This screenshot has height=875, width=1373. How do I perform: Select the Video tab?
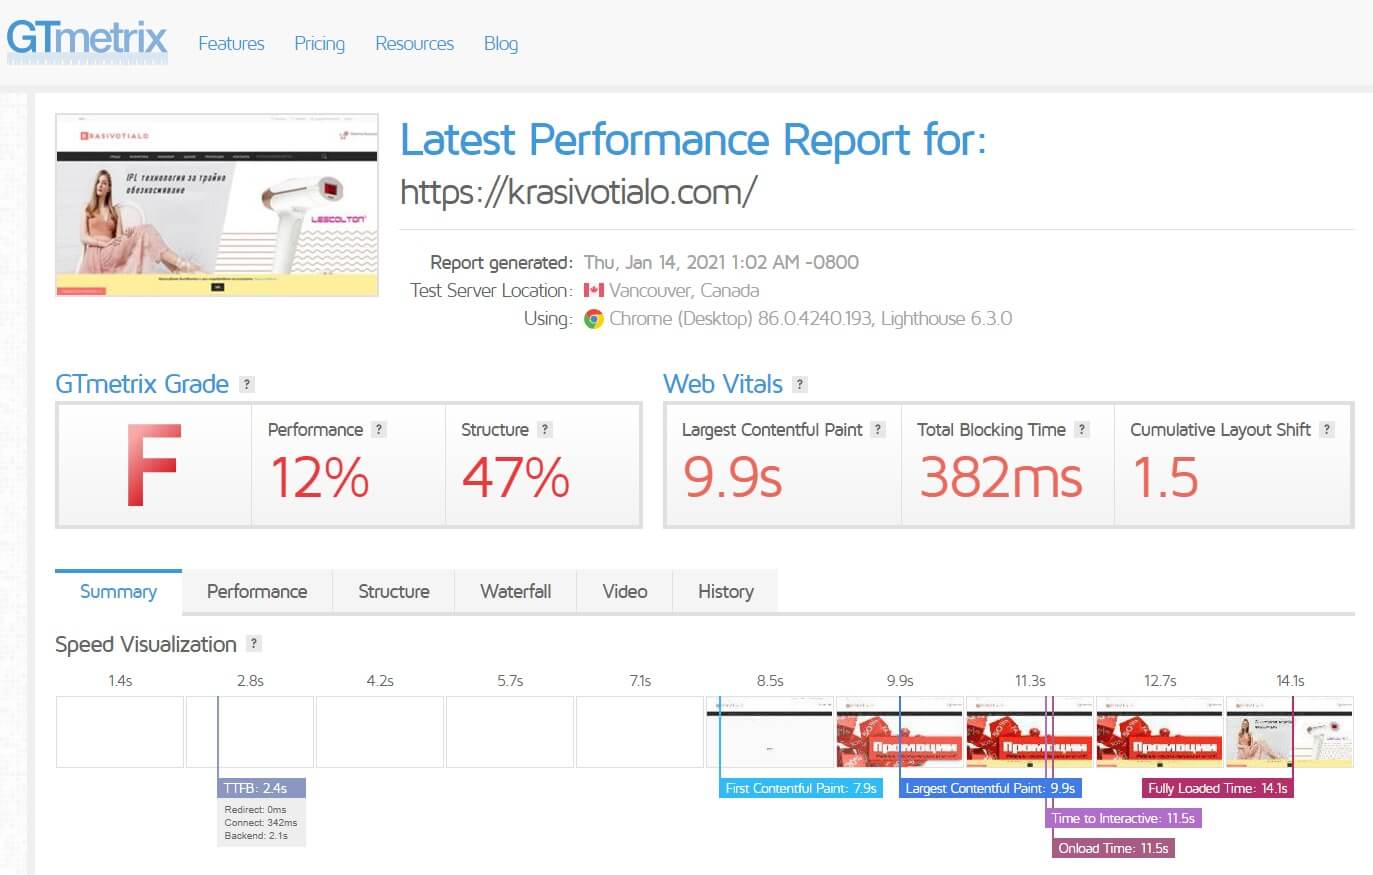(624, 591)
